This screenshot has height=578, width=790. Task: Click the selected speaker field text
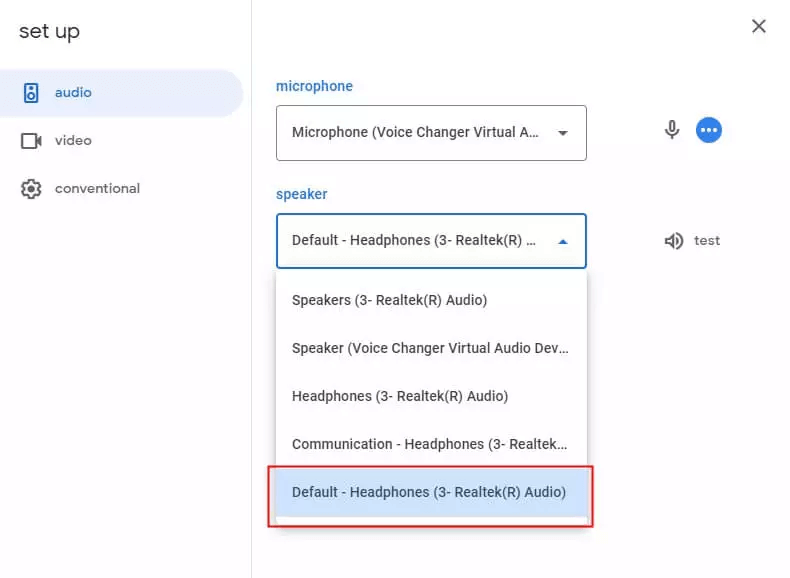coord(414,241)
